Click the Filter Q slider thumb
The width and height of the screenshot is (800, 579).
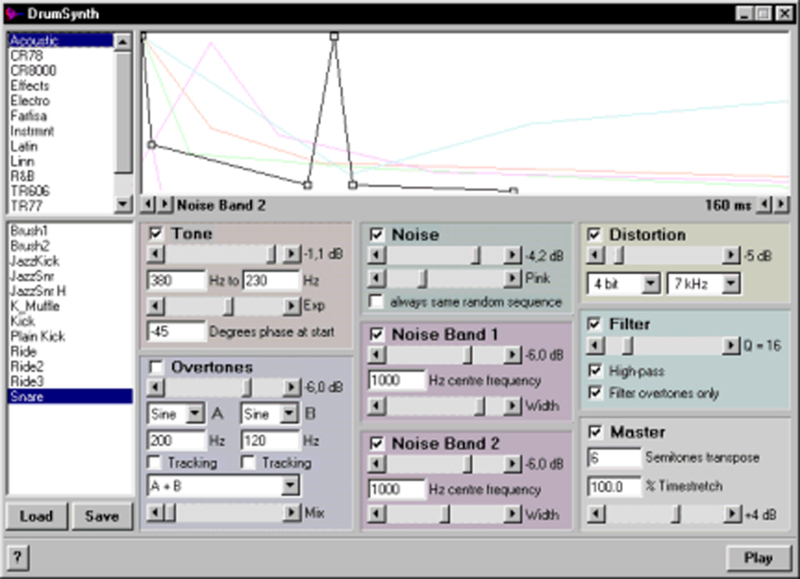(x=628, y=346)
